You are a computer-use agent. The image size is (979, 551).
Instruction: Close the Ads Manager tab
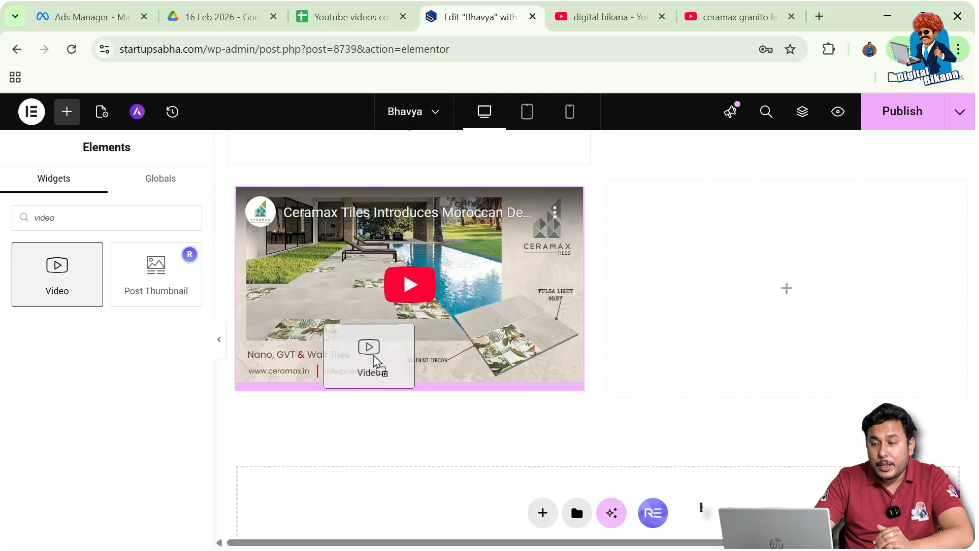pos(144,17)
